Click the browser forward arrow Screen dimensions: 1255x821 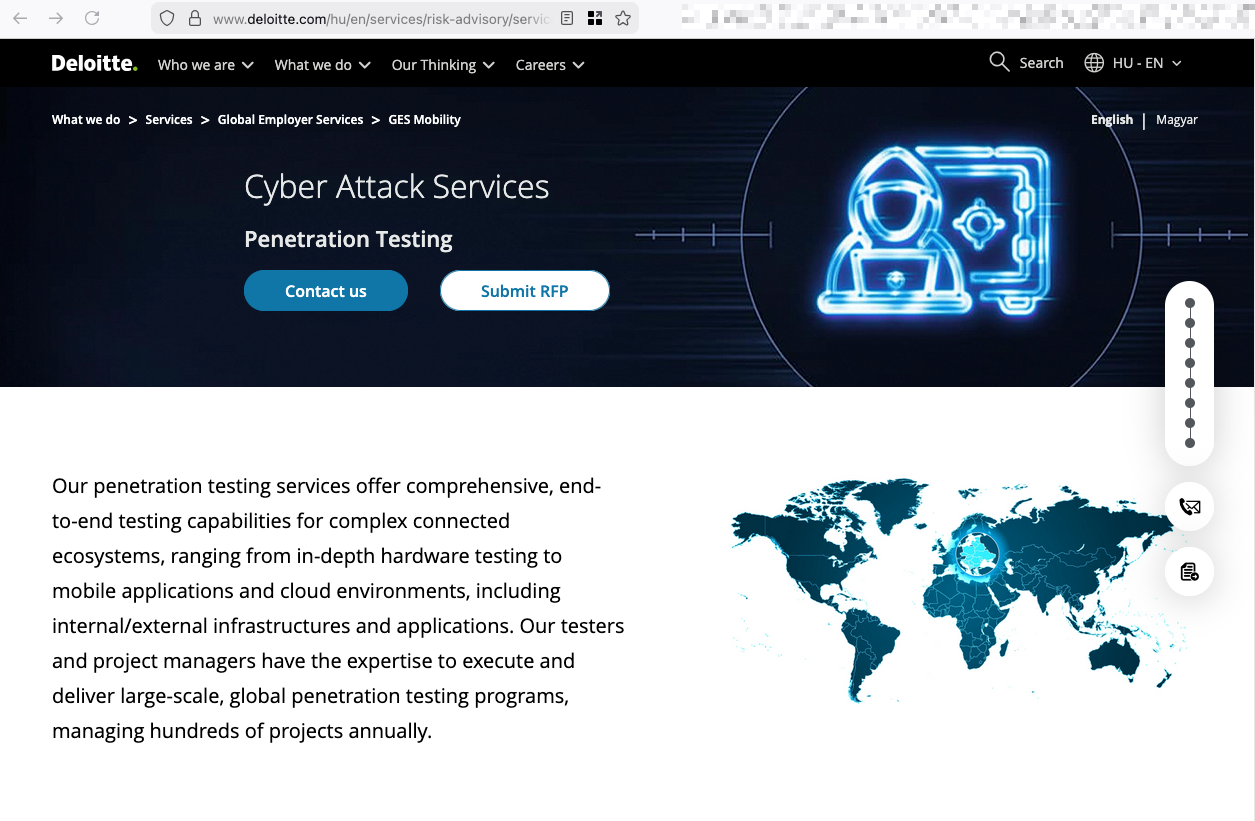(56, 18)
